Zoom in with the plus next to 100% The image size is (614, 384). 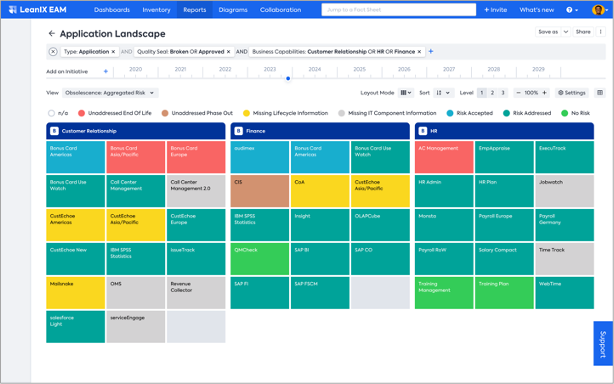544,93
